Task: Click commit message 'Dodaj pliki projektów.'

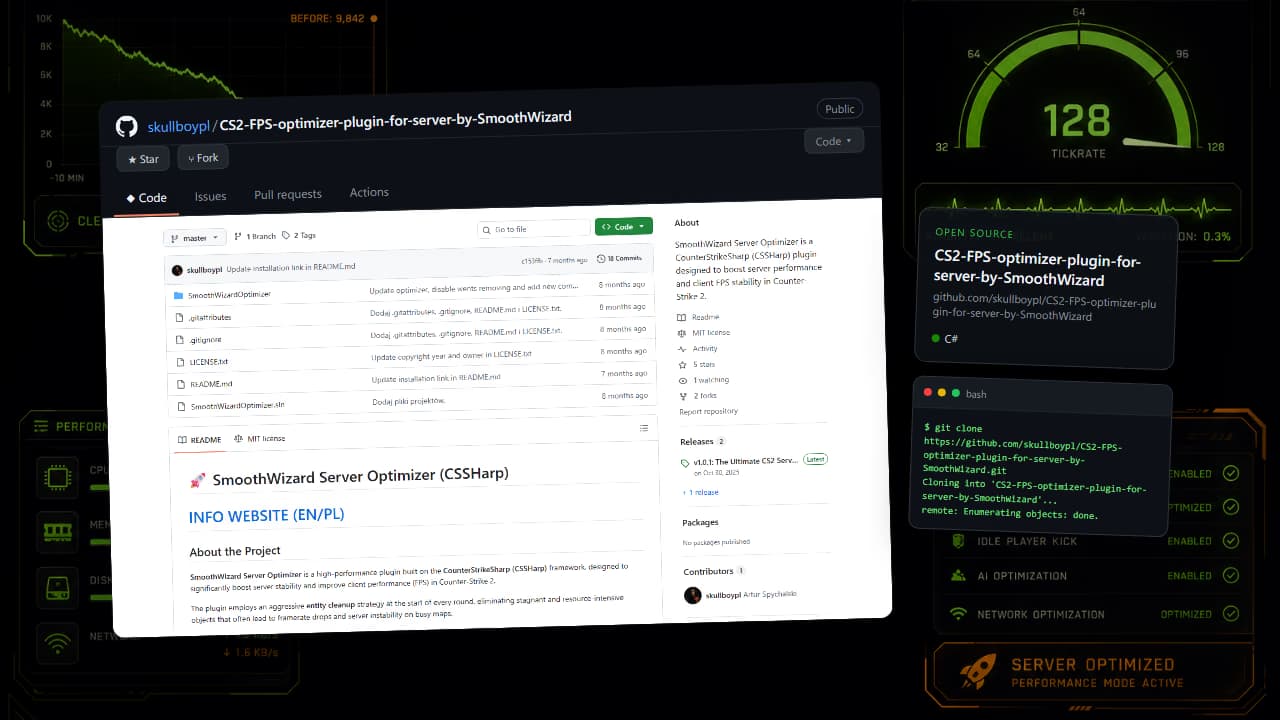Action: [x=408, y=401]
